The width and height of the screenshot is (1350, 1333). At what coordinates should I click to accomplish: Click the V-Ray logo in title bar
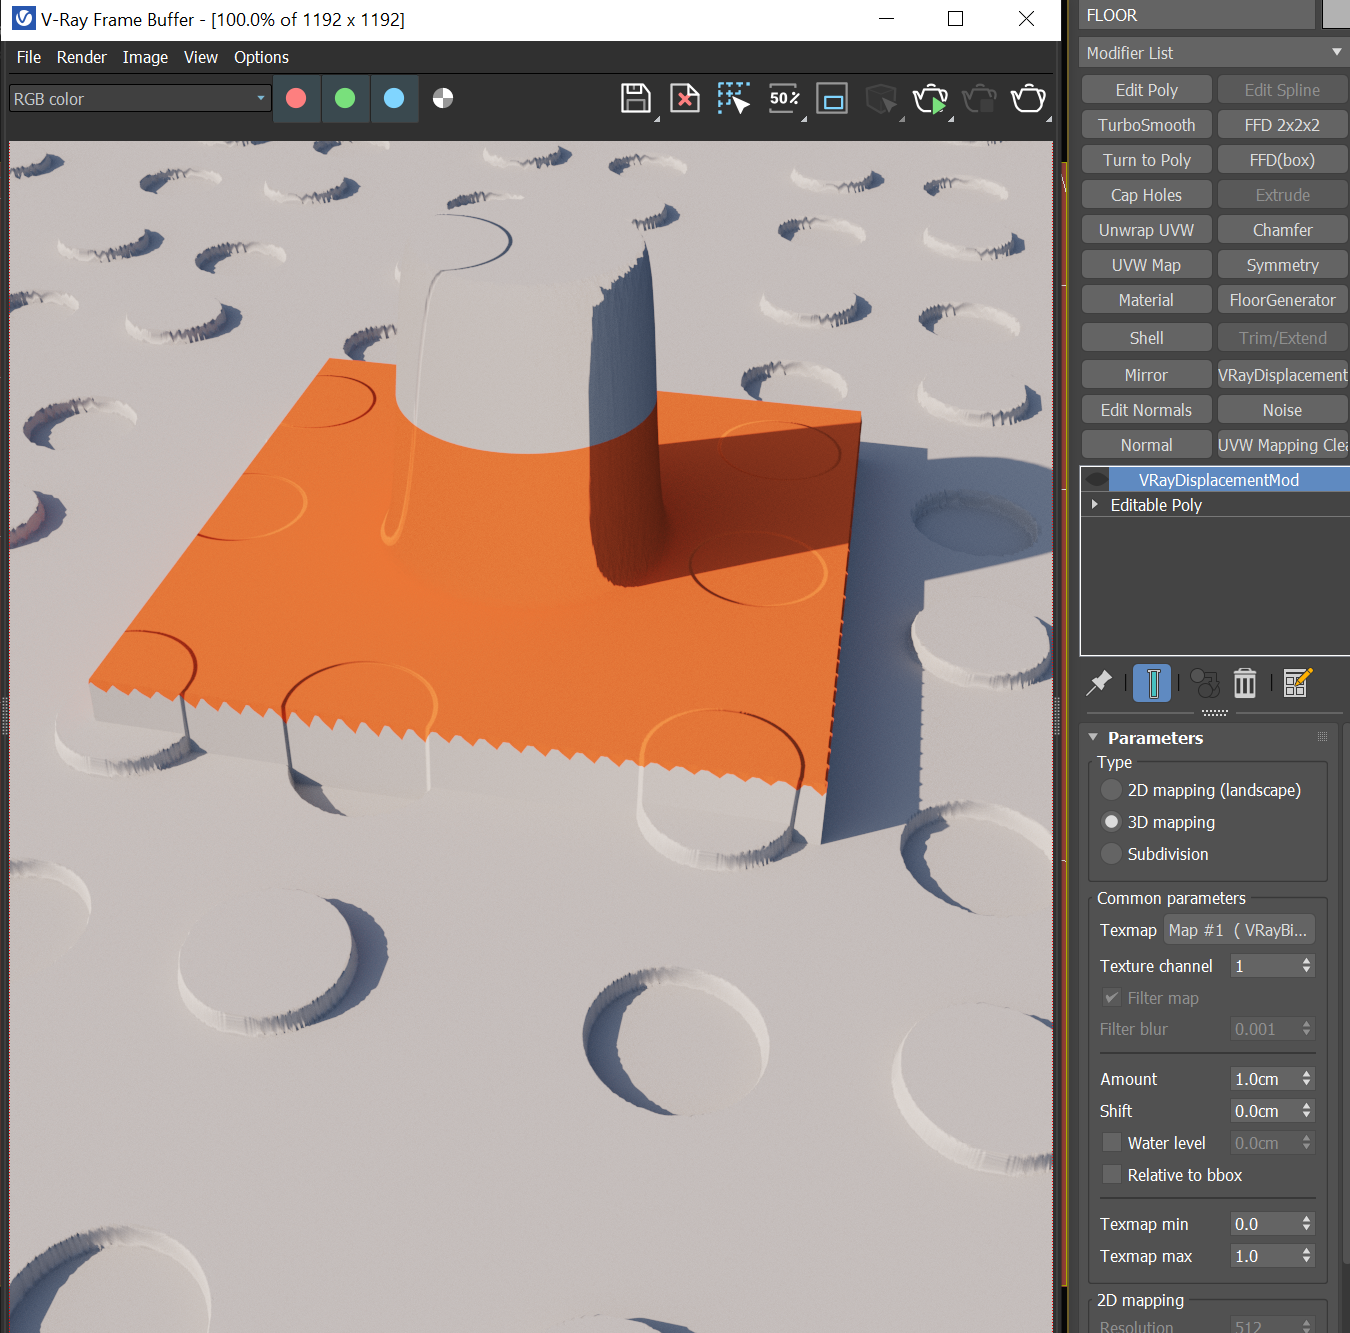(x=23, y=19)
